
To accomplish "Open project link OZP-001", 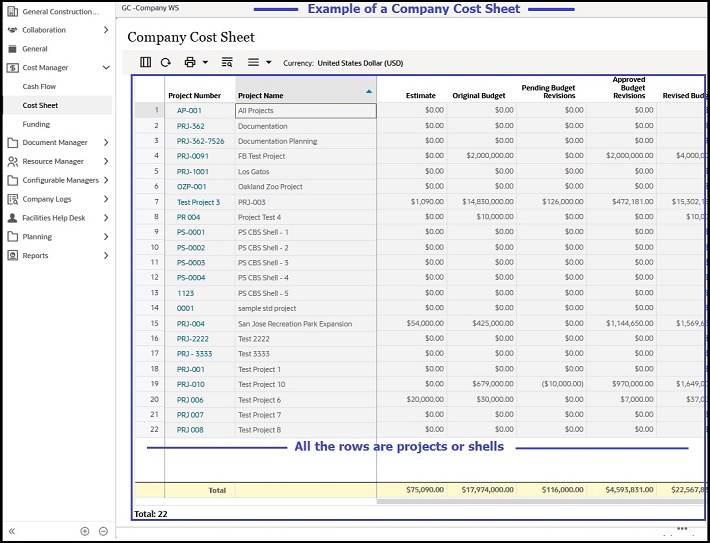I will [192, 187].
